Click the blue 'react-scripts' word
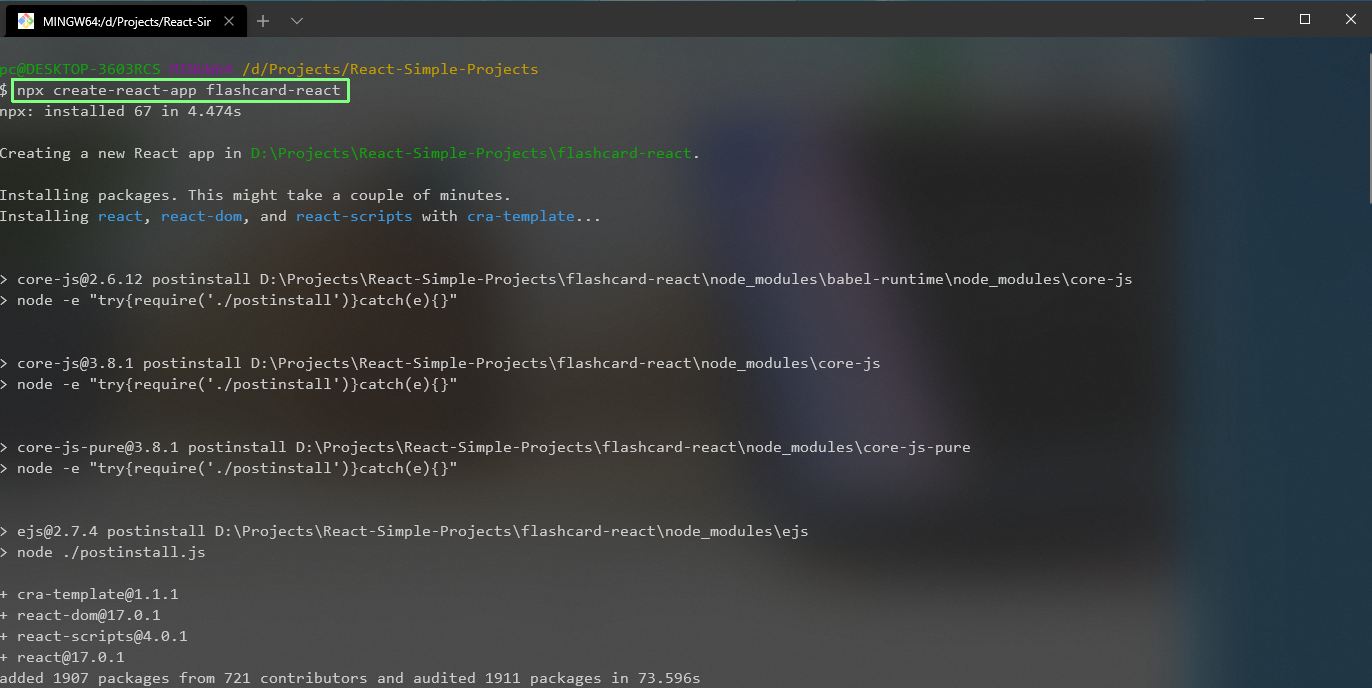1372x688 pixels. (x=354, y=216)
